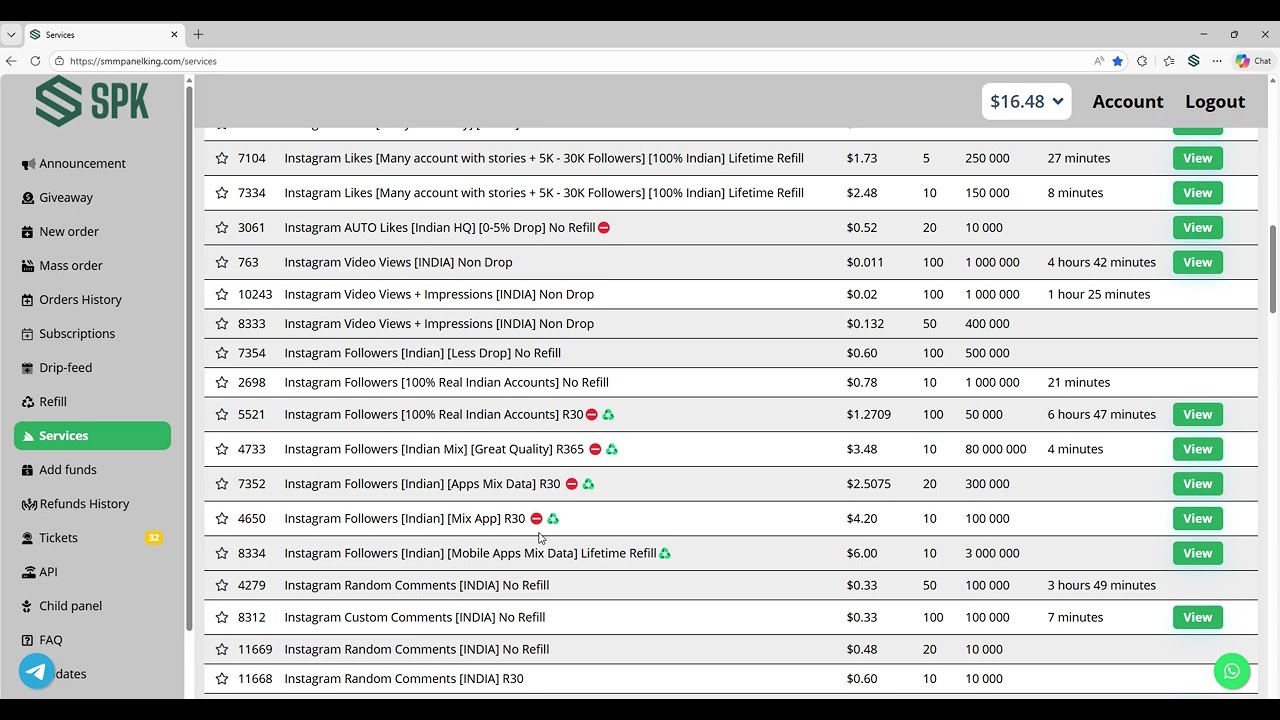Click View for service 763
Image resolution: width=1280 pixels, height=720 pixels.
point(1197,262)
